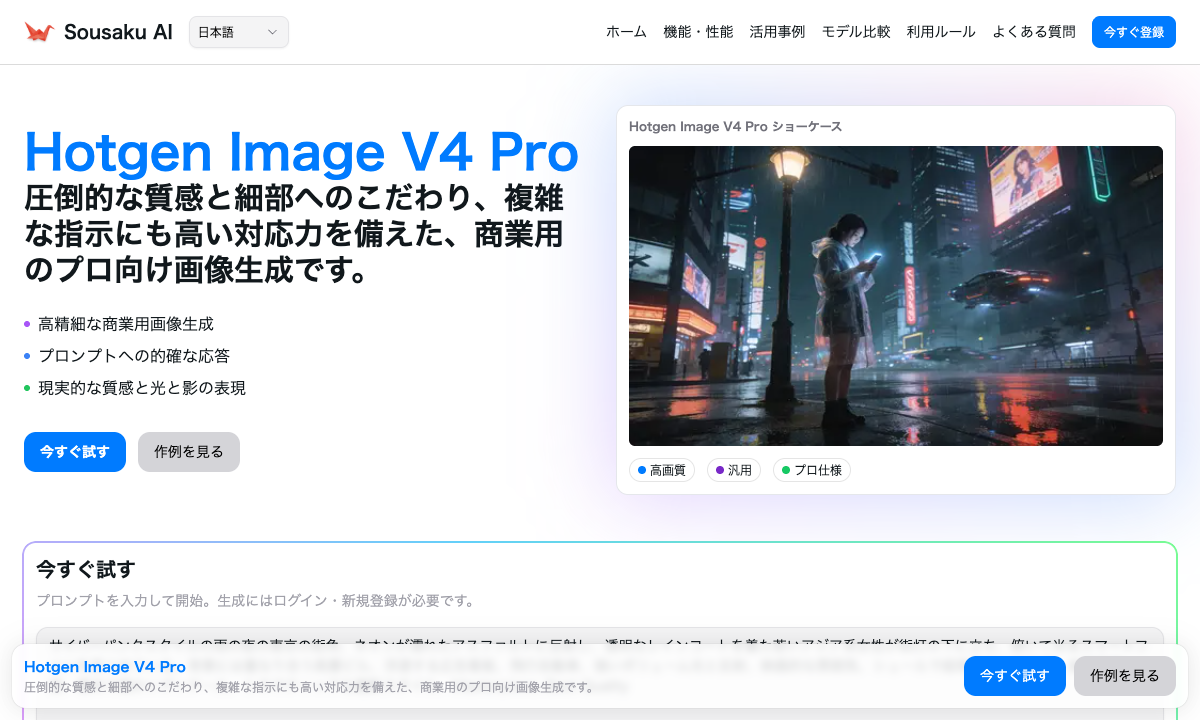
Task: Open the 機能・性能 menu item
Action: pyautogui.click(x=698, y=32)
